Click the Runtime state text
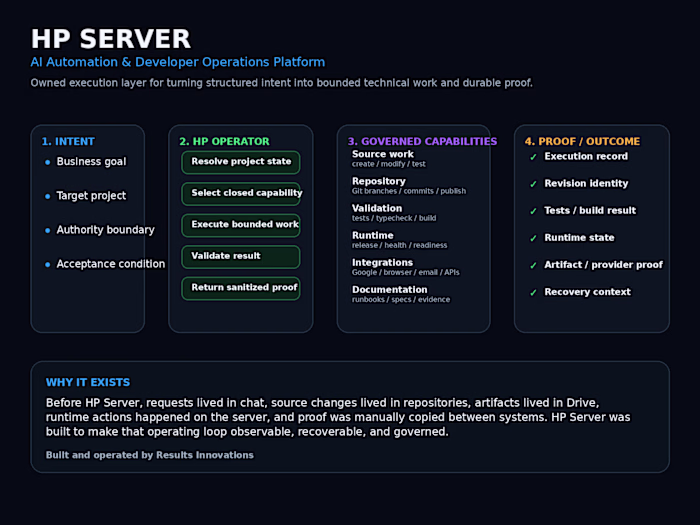Screen dimensions: 700x525 coord(579,238)
